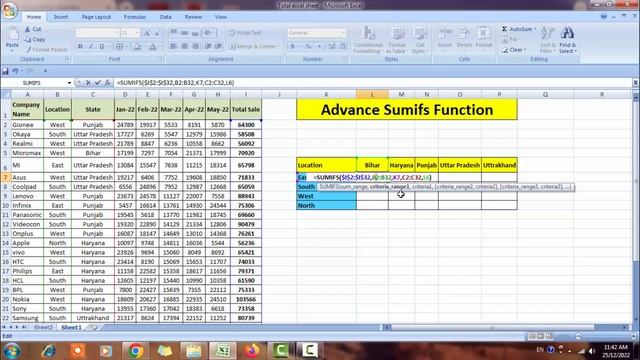The width and height of the screenshot is (640, 360).
Task: Click the Orientation text rotate icon
Action: [209, 33]
